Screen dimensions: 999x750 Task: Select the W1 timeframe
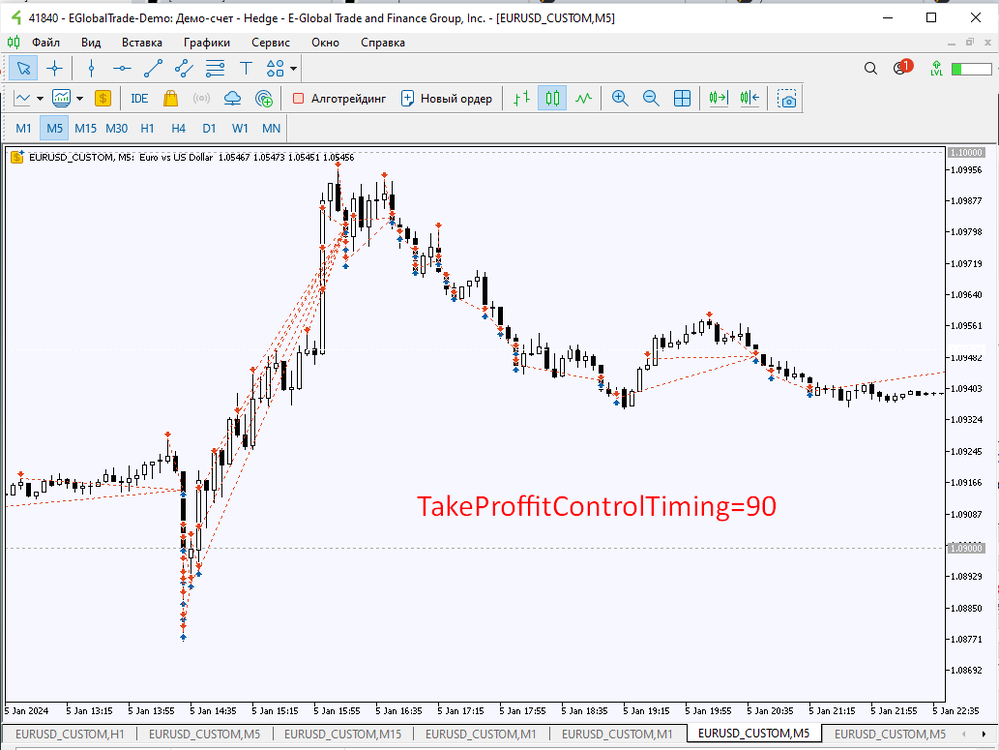coord(240,129)
